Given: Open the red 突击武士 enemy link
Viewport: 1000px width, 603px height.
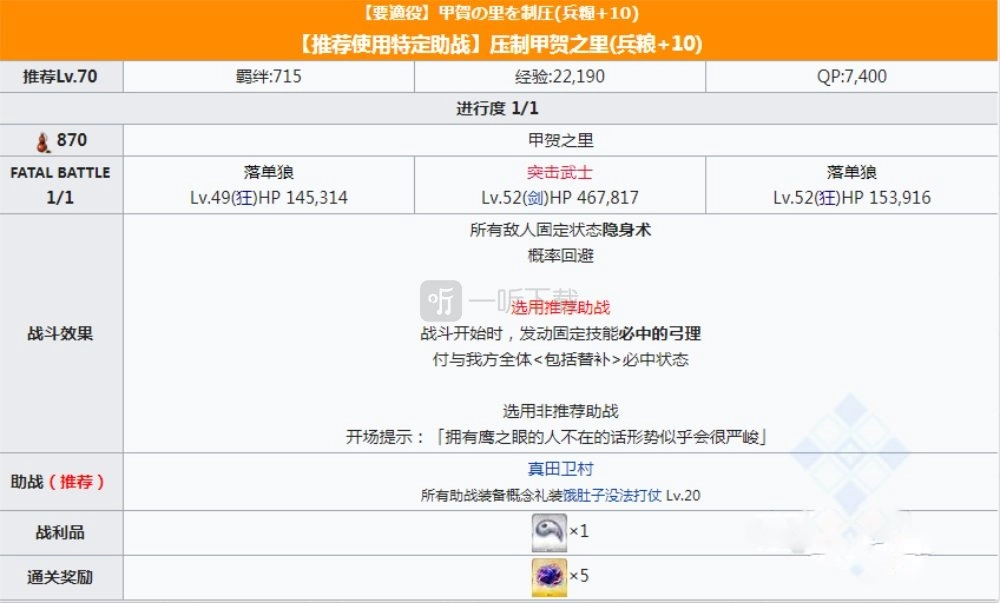Looking at the screenshot, I should point(559,173).
